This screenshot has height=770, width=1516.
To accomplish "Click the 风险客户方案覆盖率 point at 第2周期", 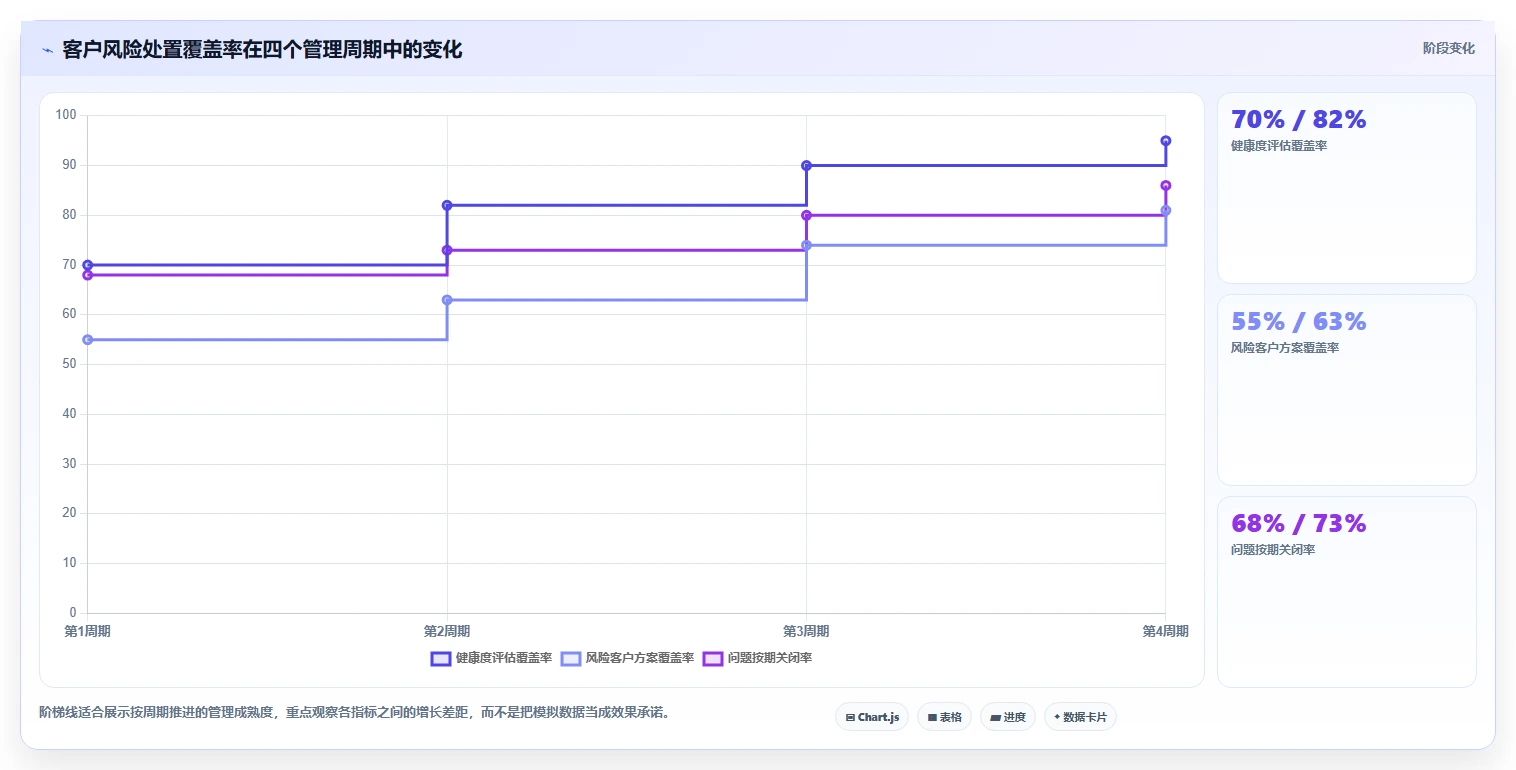I will tap(447, 300).
